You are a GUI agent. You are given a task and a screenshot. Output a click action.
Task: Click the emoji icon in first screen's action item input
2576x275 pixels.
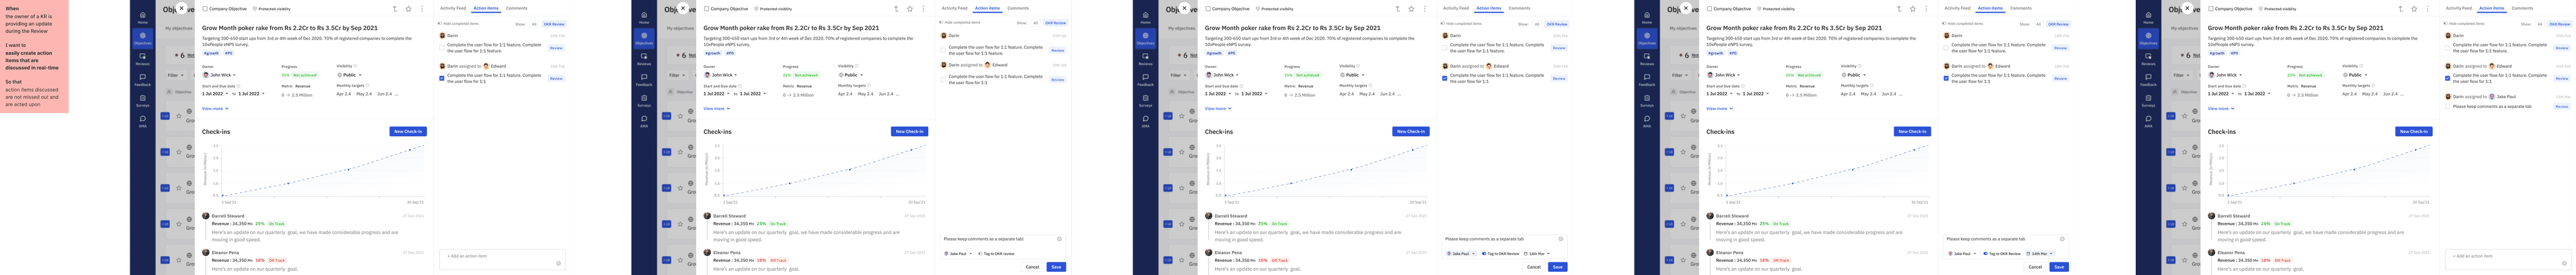point(558,263)
